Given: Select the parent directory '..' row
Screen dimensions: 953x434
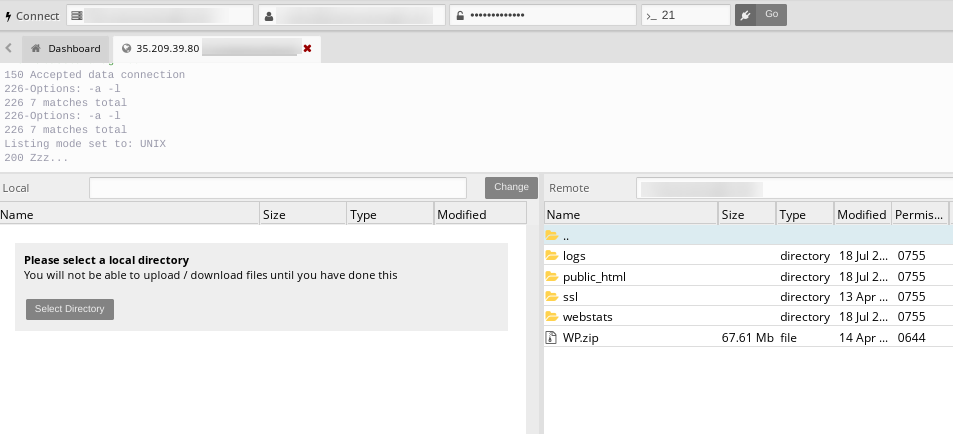Looking at the screenshot, I should pos(748,235).
